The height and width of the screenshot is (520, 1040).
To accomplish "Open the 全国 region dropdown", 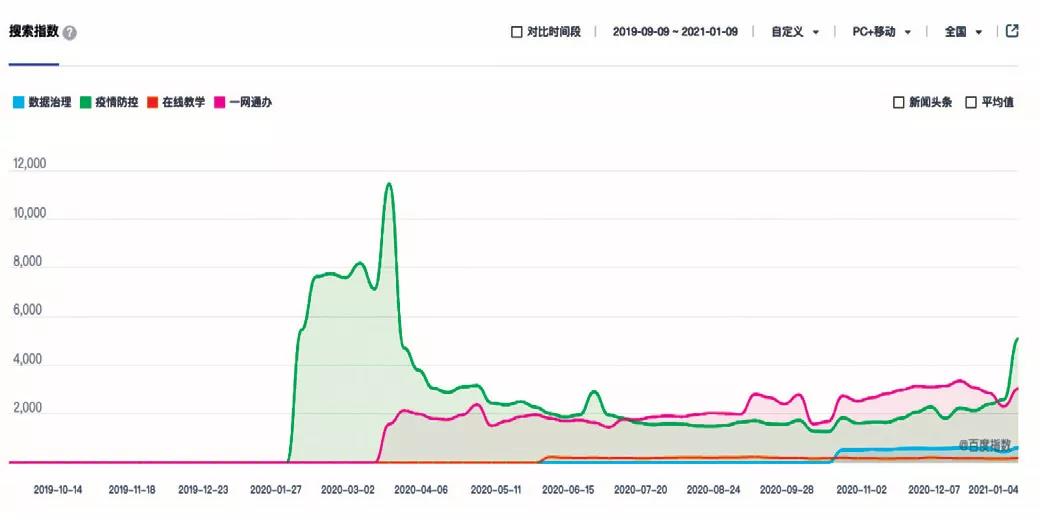I will pyautogui.click(x=963, y=32).
